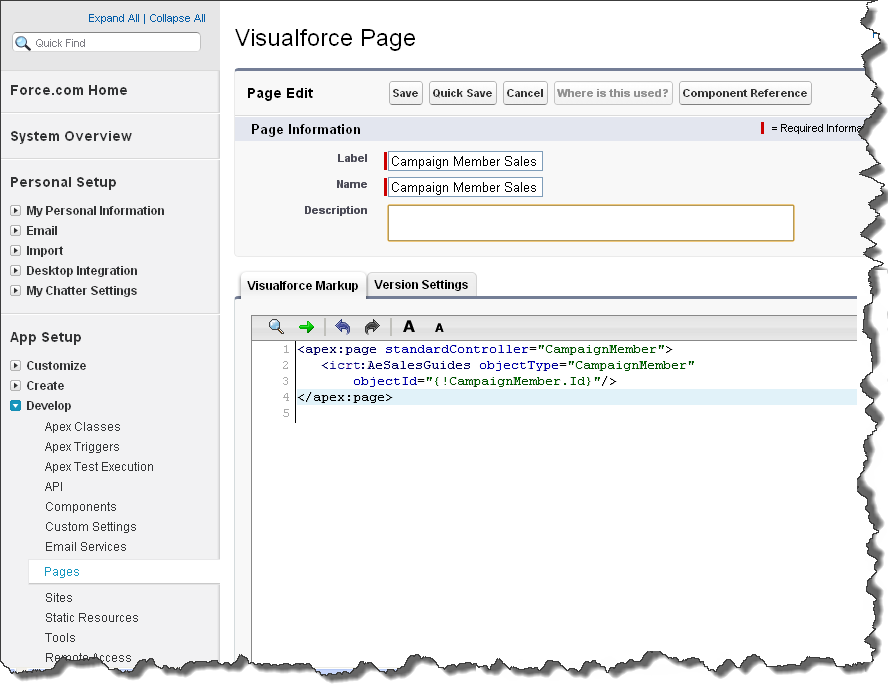Click the Expand All link
Viewport: 888px width, 686px height.
(115, 18)
